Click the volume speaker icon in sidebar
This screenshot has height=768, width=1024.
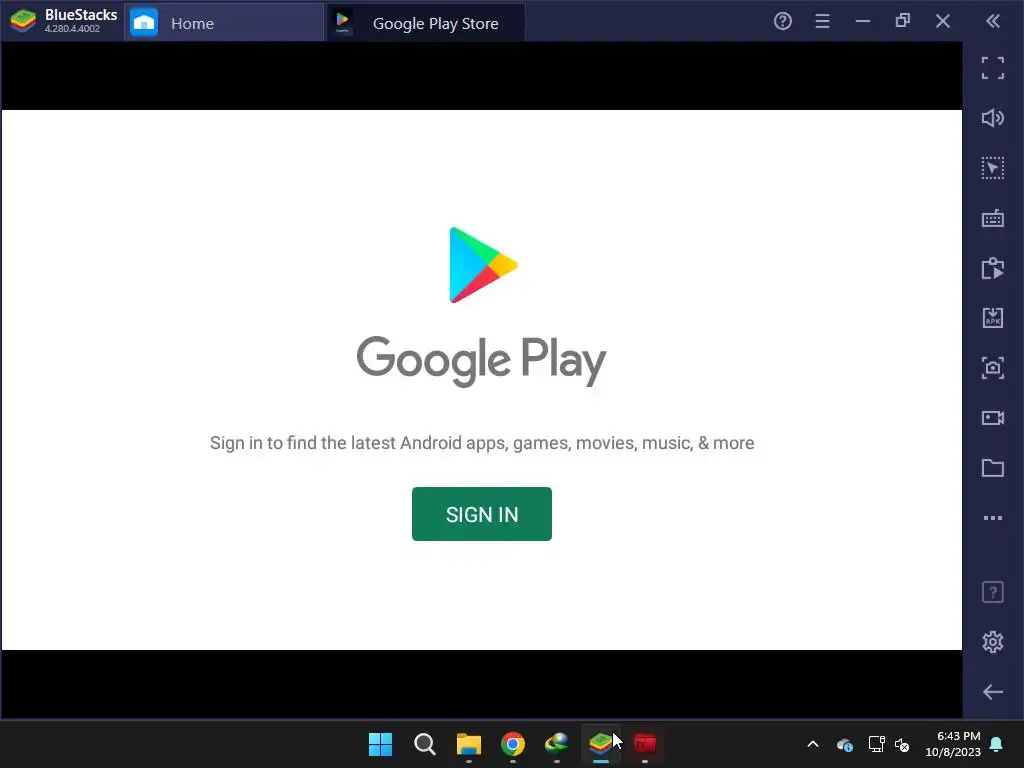tap(993, 118)
